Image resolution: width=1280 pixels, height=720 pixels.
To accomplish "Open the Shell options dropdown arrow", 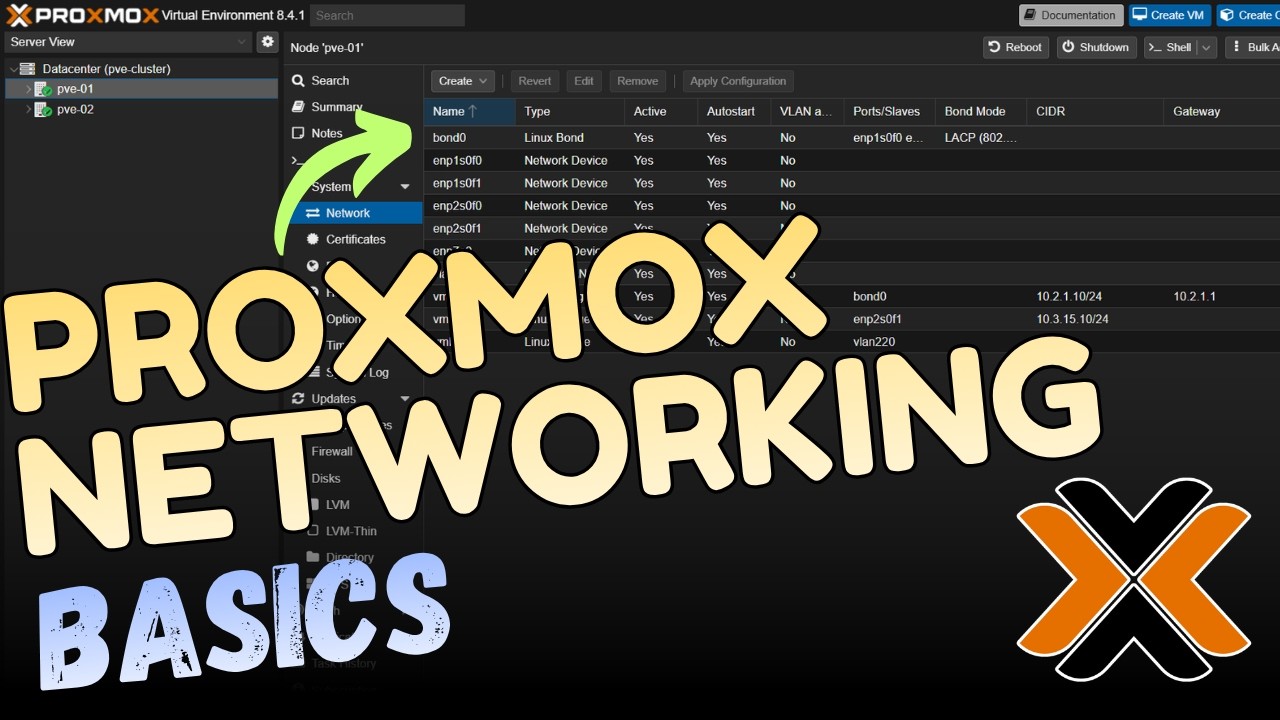I will click(1207, 47).
